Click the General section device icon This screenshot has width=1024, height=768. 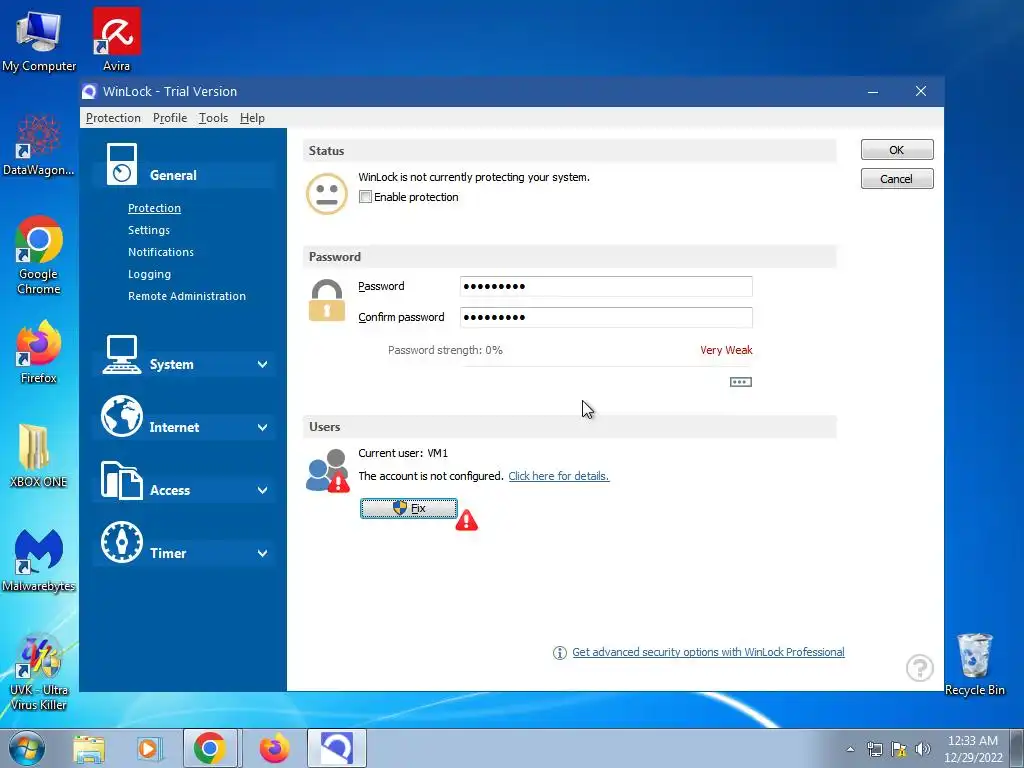(x=121, y=164)
